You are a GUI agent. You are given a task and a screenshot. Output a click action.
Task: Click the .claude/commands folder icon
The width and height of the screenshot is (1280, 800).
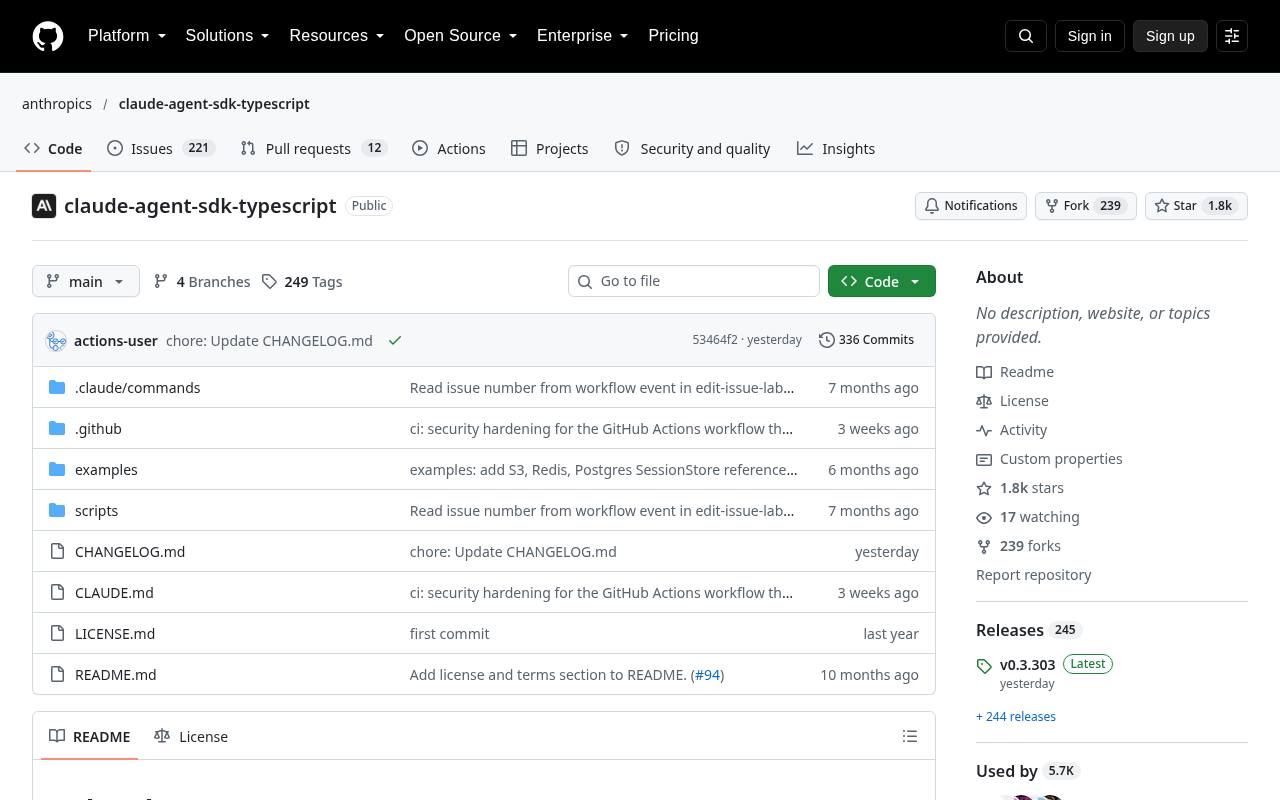pyautogui.click(x=57, y=387)
